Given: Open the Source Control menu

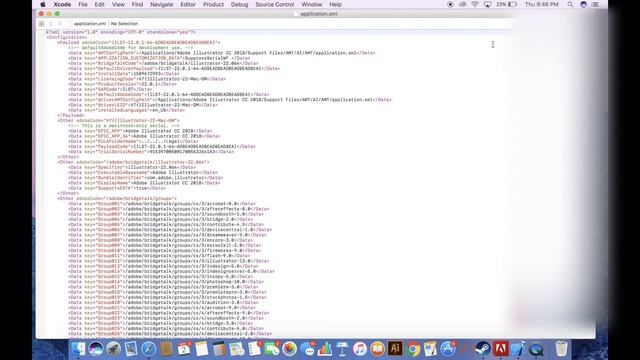Looking at the screenshot, I should [x=275, y=4].
